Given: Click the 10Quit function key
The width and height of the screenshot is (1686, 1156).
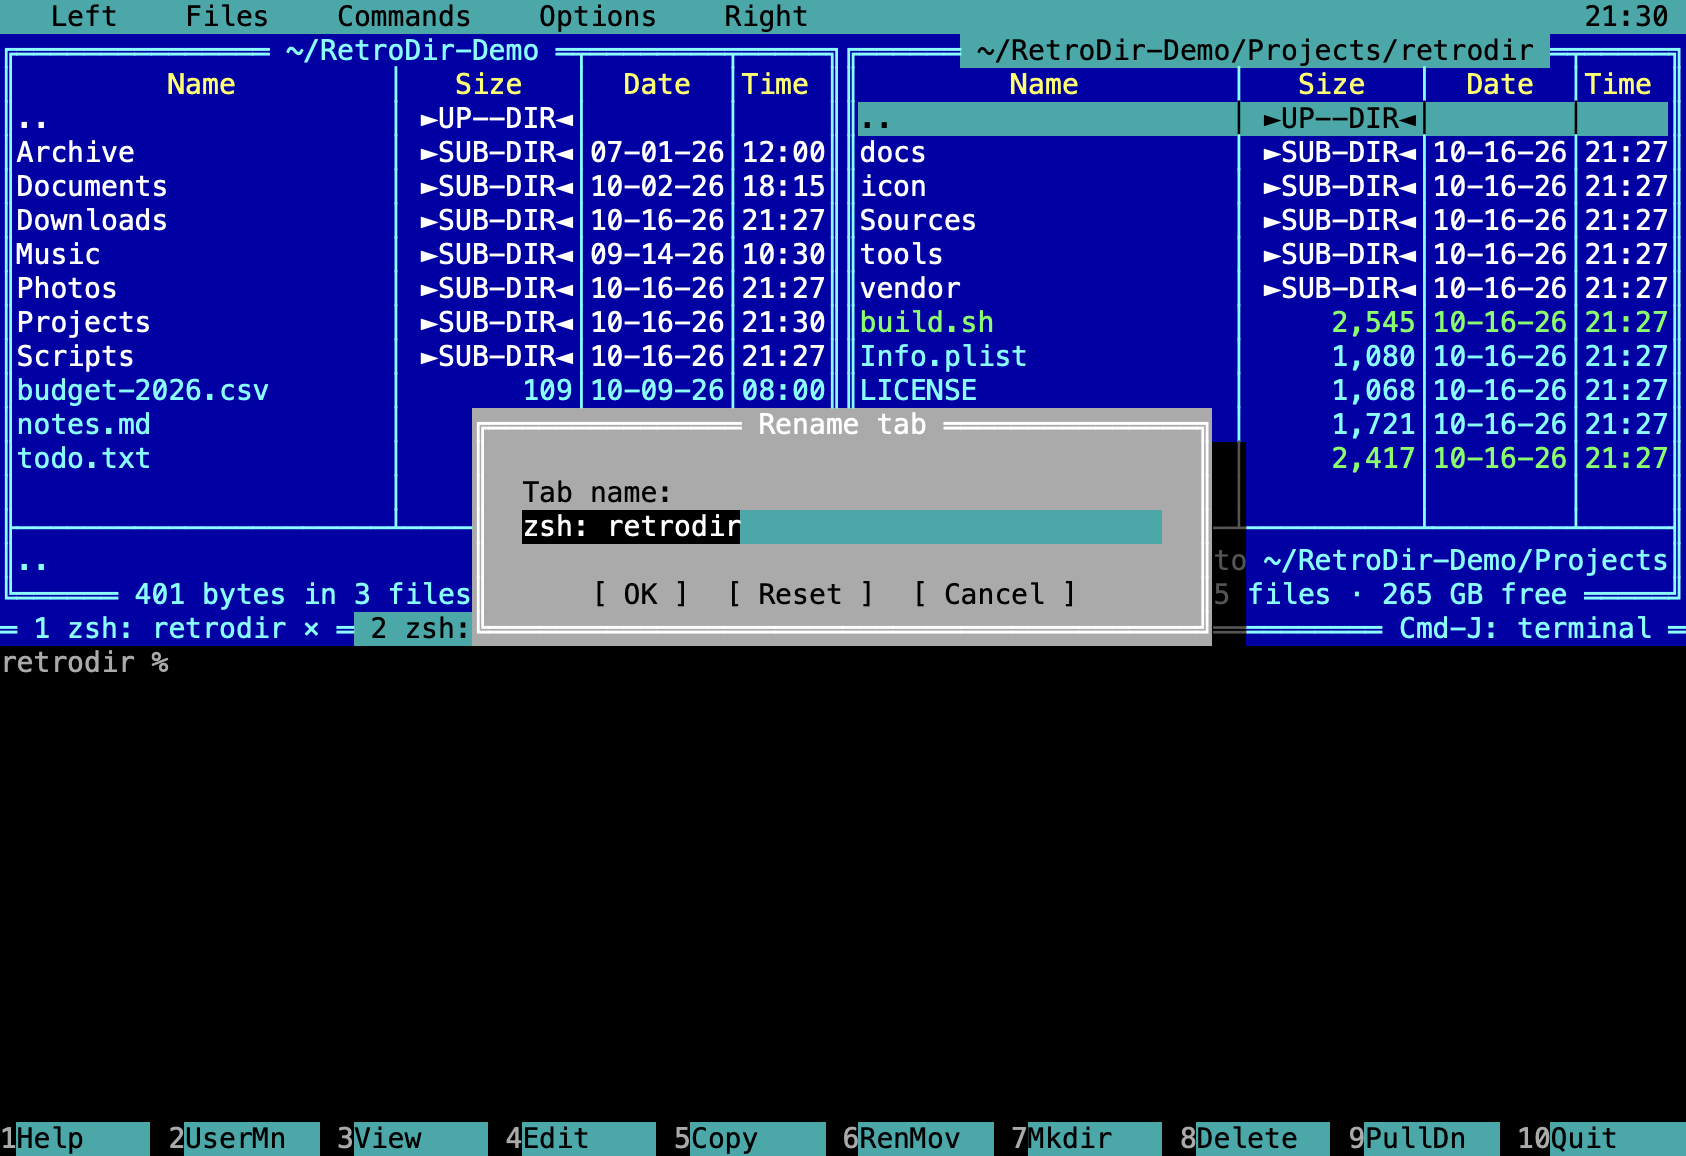Looking at the screenshot, I should click(1601, 1139).
